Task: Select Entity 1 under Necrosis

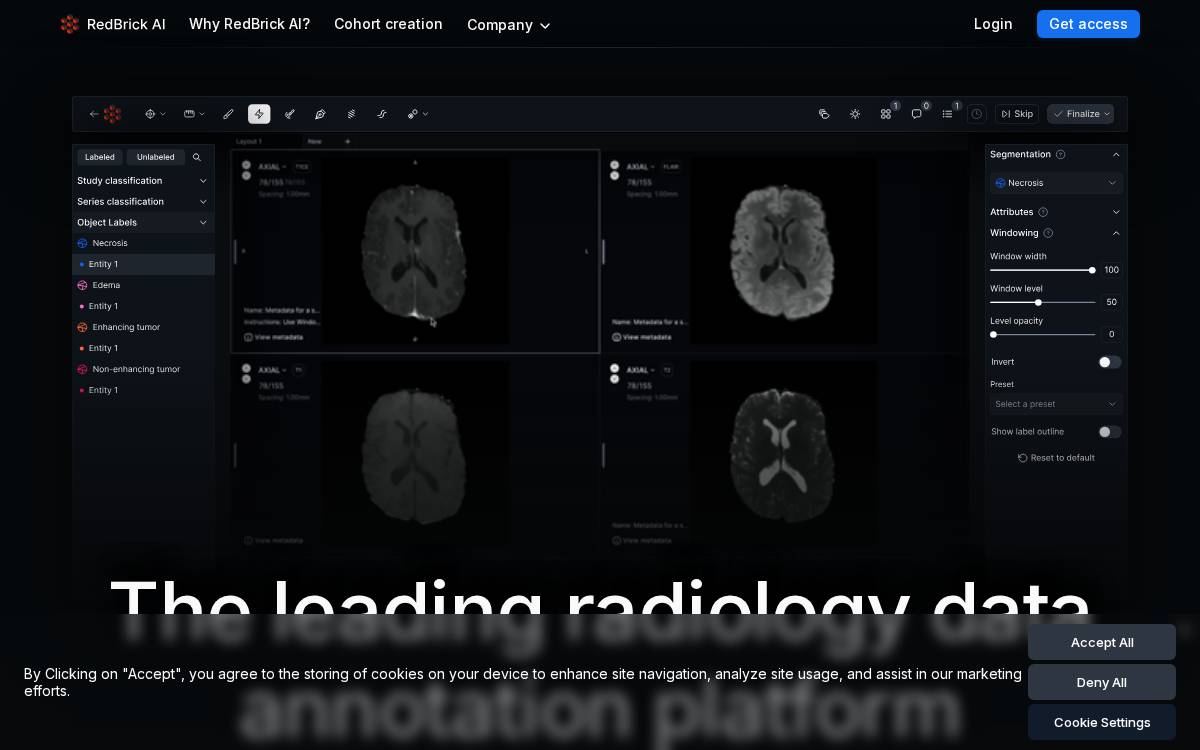Action: (143, 264)
